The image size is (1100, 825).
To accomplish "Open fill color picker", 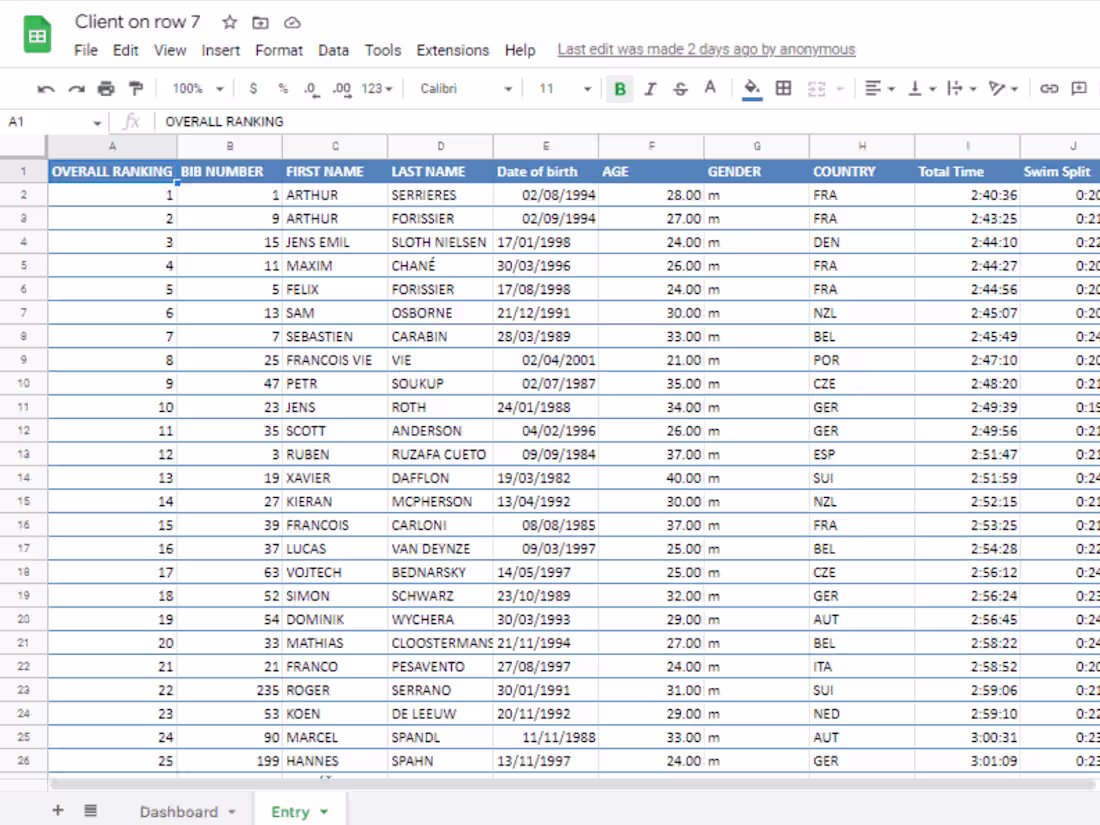I will 752,89.
